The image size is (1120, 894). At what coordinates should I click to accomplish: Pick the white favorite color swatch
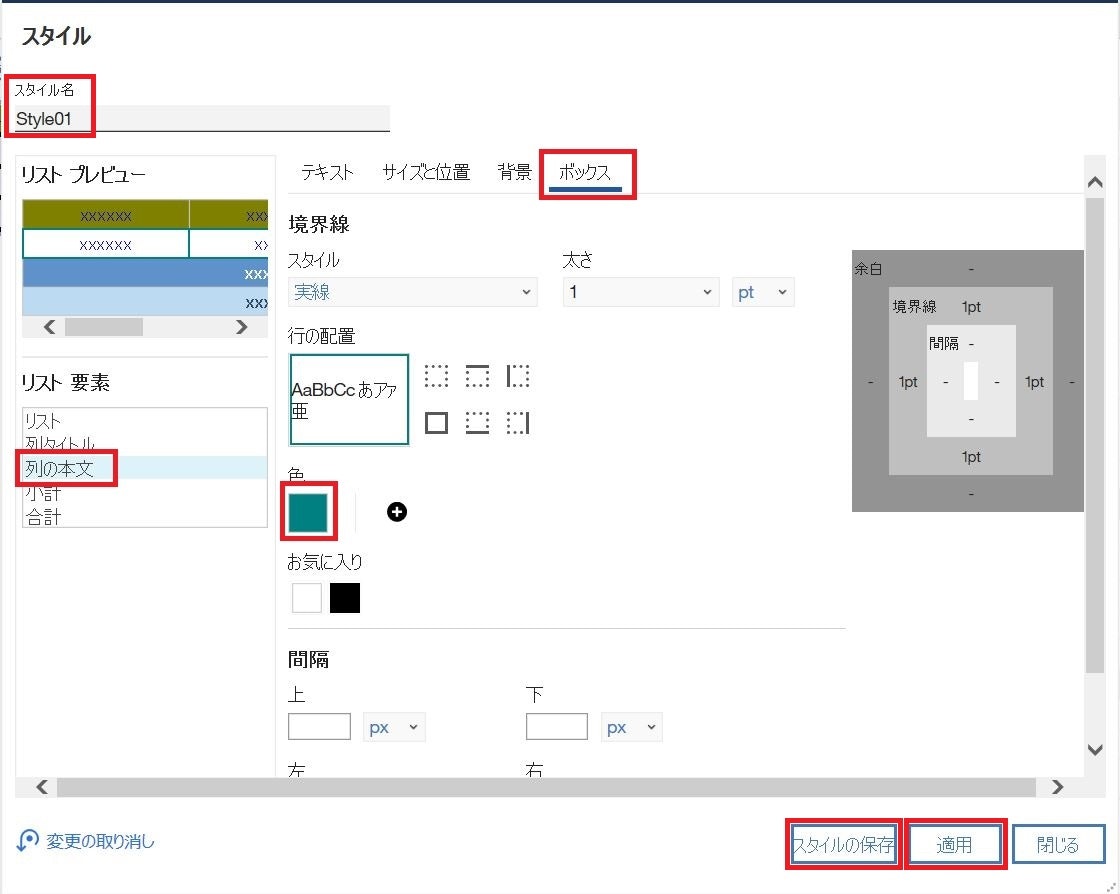point(306,598)
